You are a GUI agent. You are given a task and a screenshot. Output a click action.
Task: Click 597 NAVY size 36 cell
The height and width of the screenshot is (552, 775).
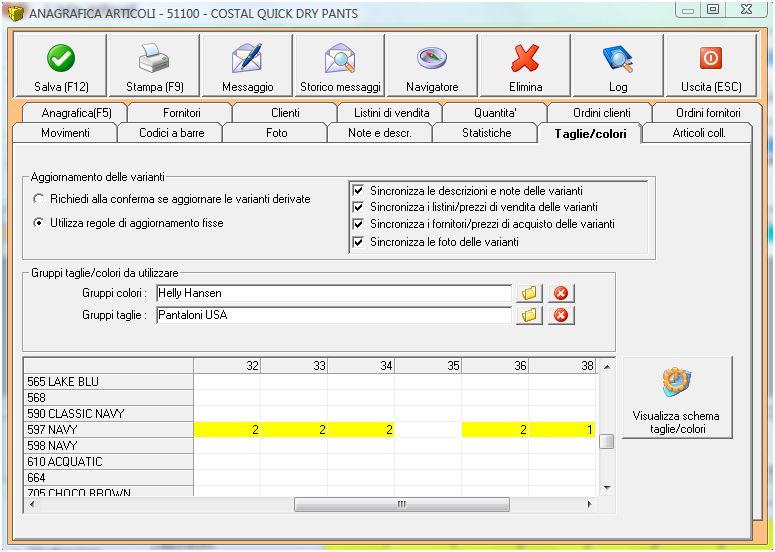495,429
